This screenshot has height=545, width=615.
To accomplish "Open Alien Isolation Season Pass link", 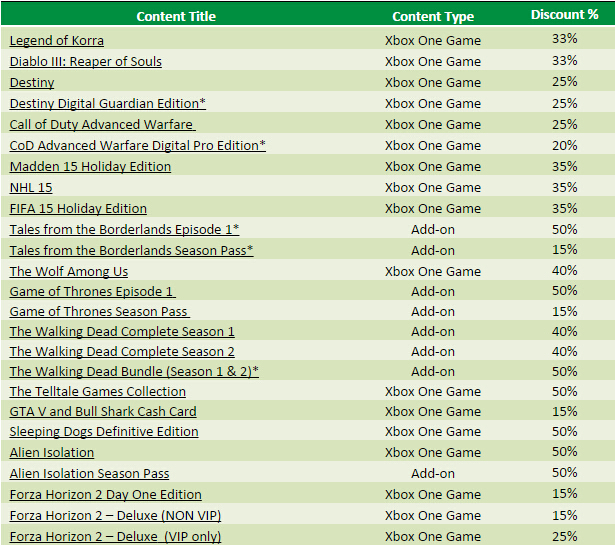I will tap(89, 474).
